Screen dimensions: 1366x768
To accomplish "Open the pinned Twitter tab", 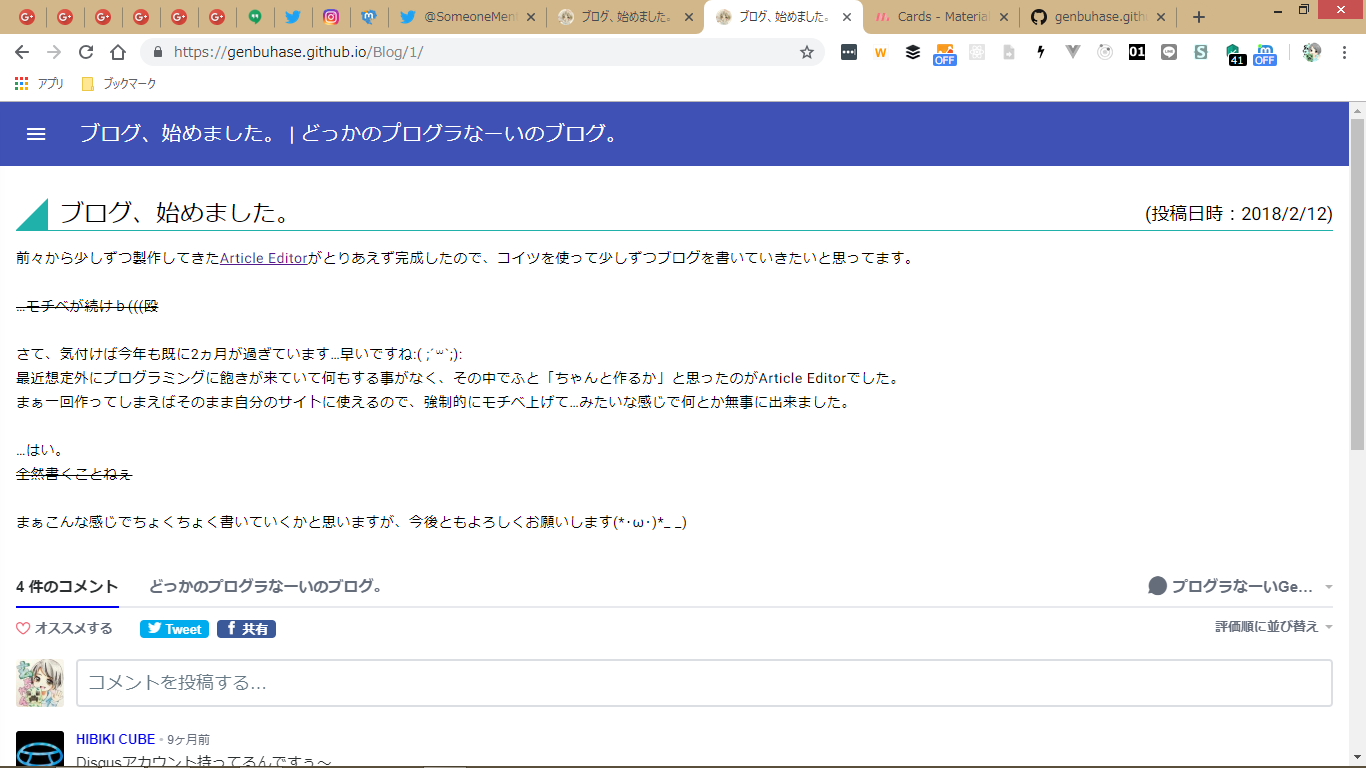I will [x=292, y=17].
